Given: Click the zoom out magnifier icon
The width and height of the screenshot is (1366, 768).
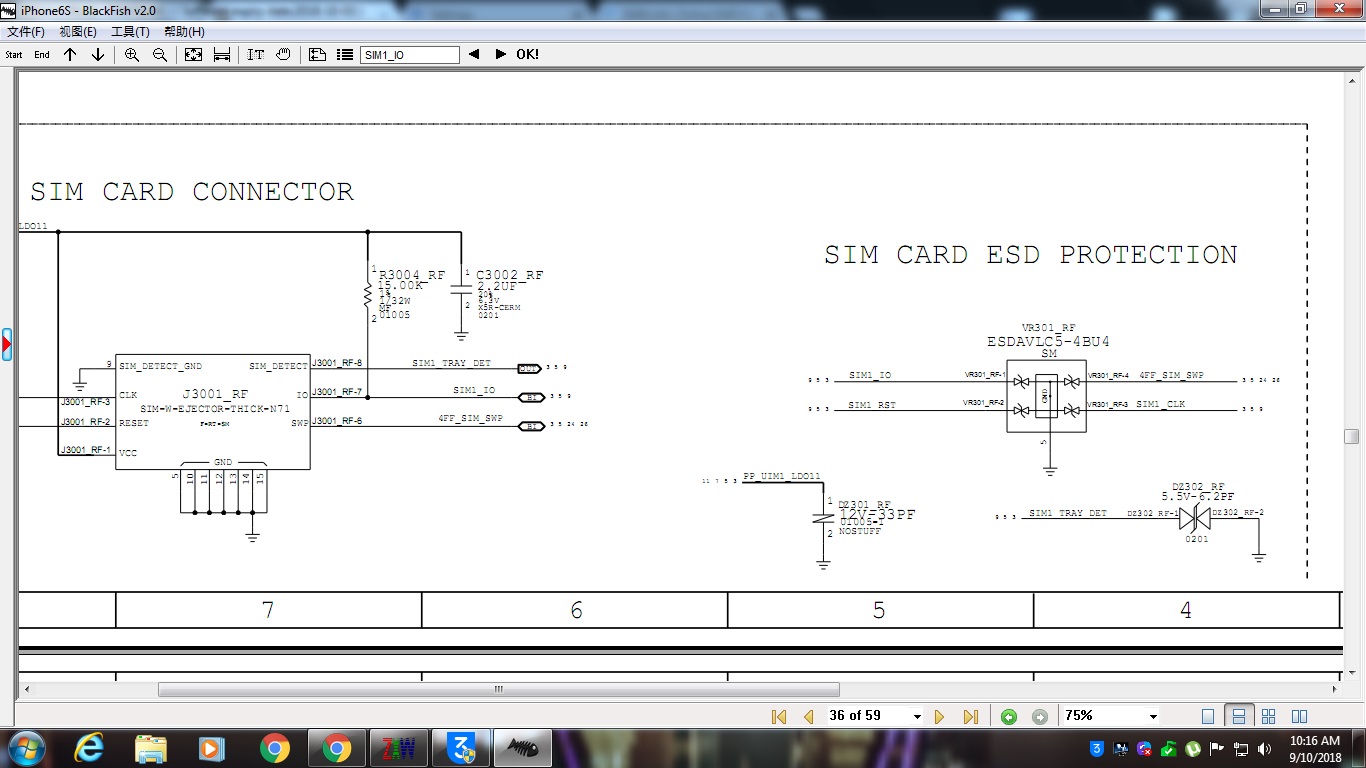Looking at the screenshot, I should tap(160, 55).
